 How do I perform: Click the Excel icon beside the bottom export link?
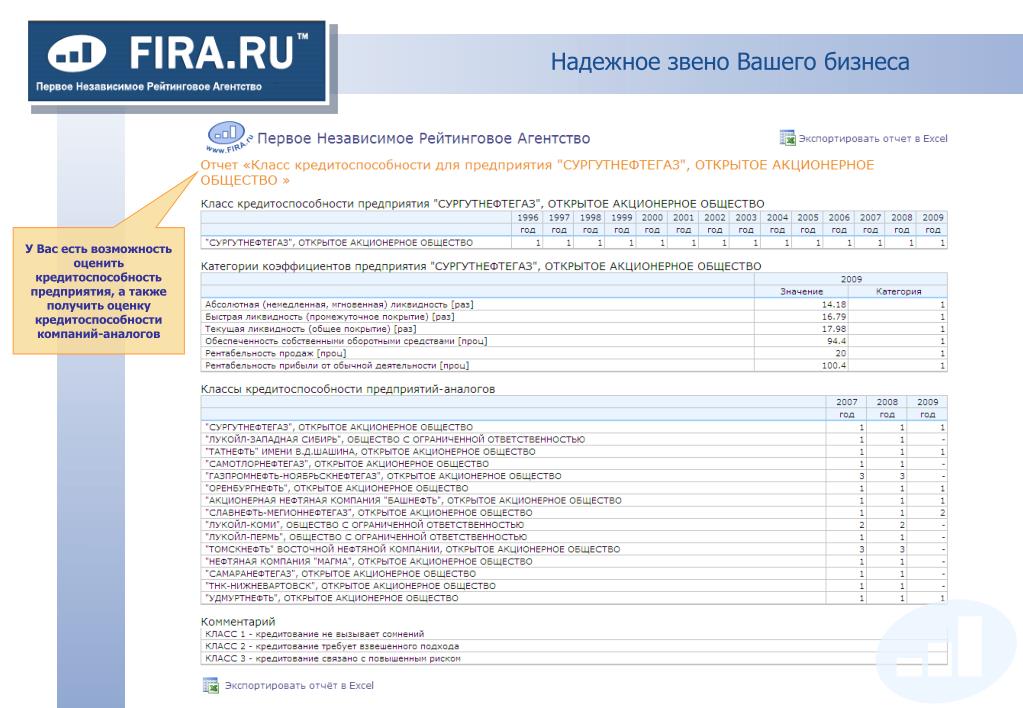click(x=210, y=685)
